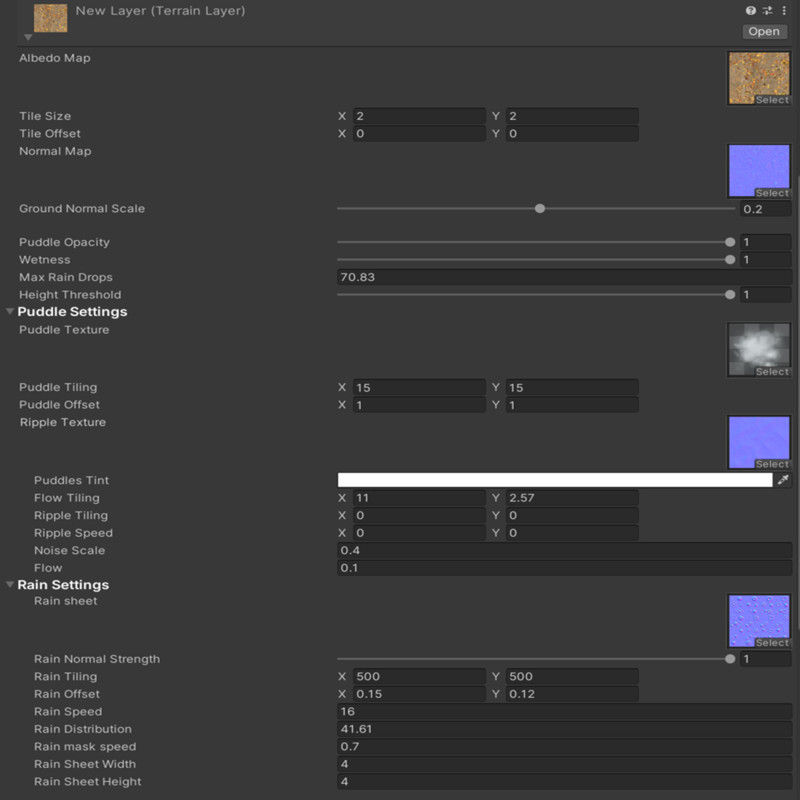Image resolution: width=800 pixels, height=800 pixels.
Task: Click the Flow value field
Action: click(x=565, y=568)
